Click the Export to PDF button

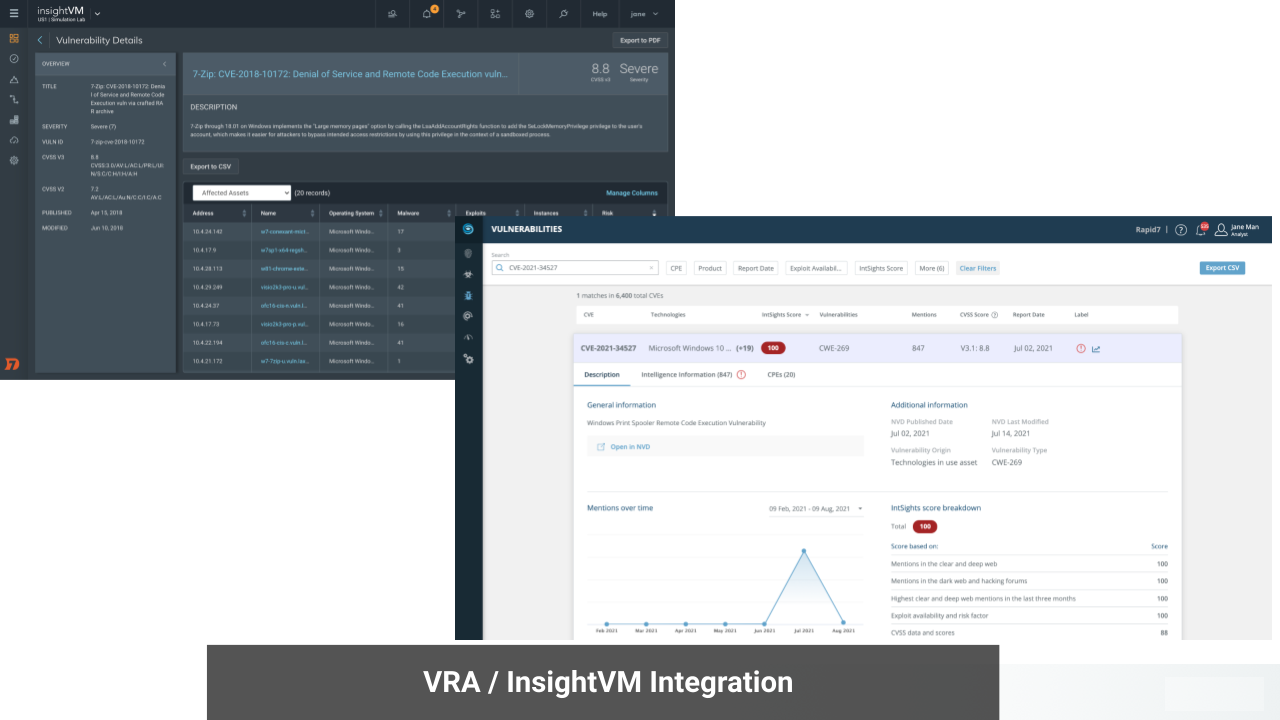(640, 40)
